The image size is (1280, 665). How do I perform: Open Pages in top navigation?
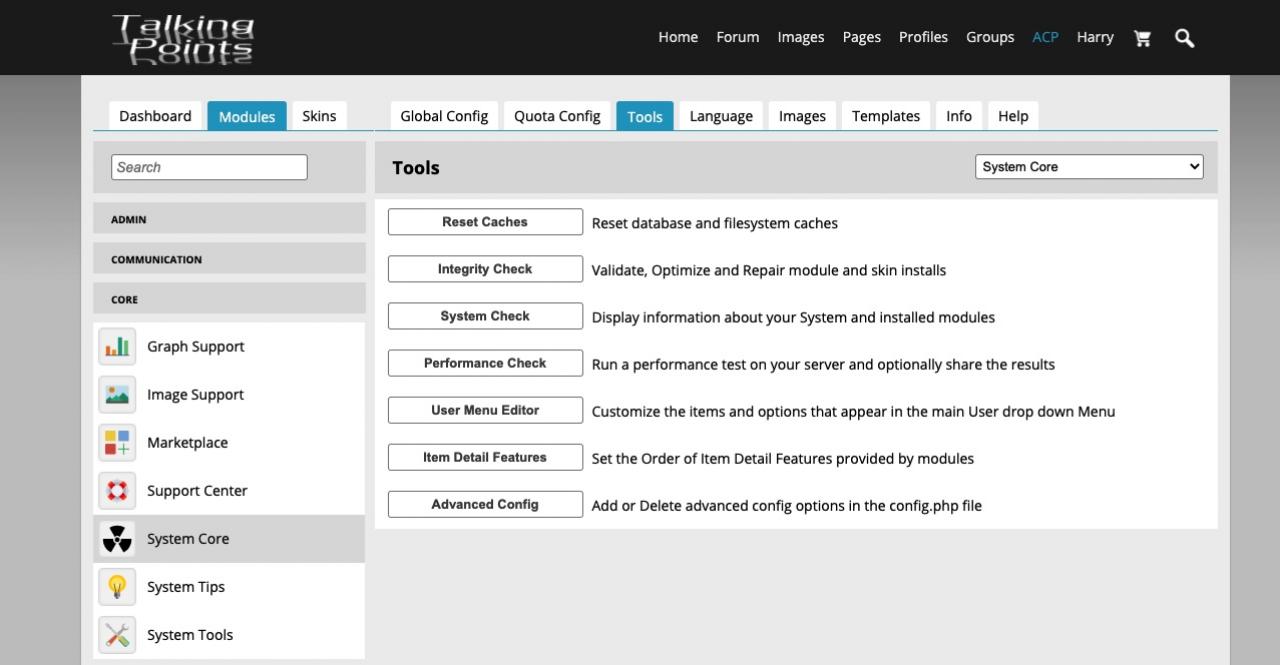[x=862, y=37]
